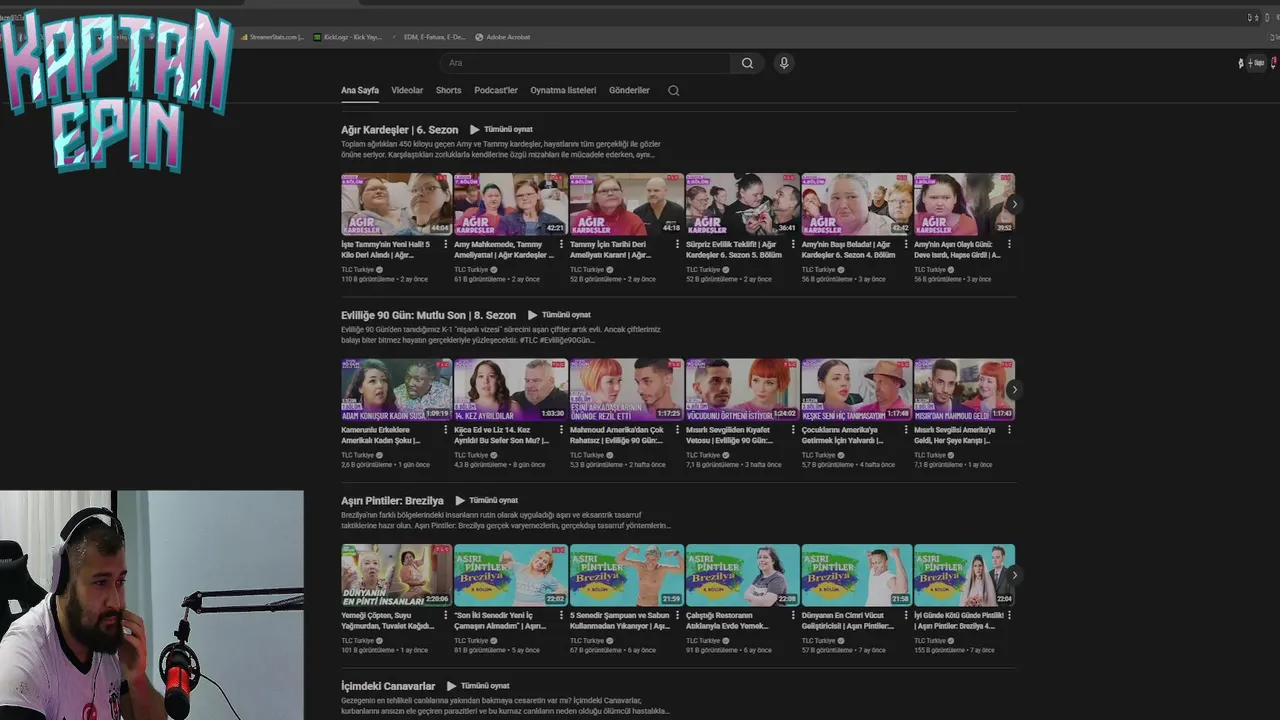Screen dimensions: 1280x720
Task: Open three-dot menu for Sürpriz Evlilik Teklifi video
Action: [793, 244]
